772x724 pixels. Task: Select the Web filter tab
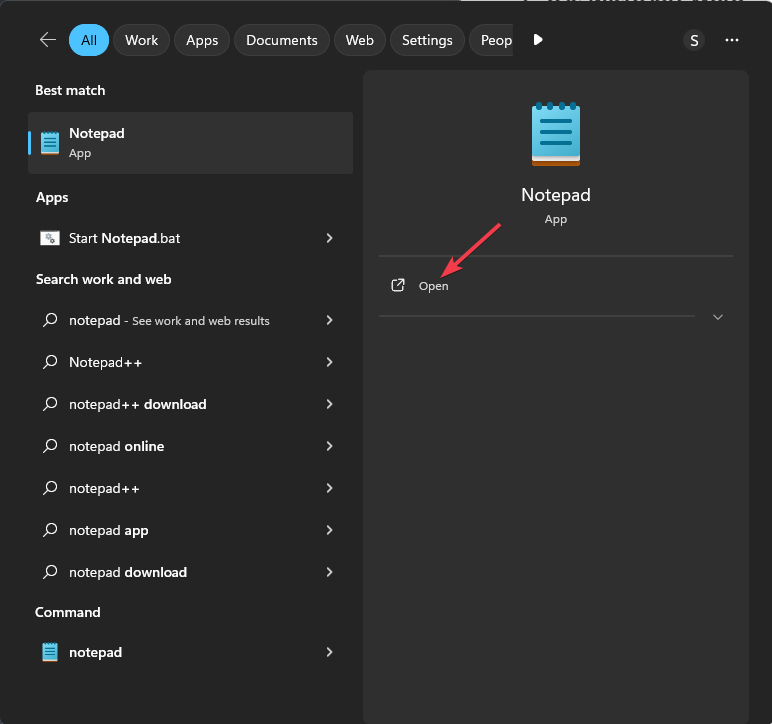(359, 40)
